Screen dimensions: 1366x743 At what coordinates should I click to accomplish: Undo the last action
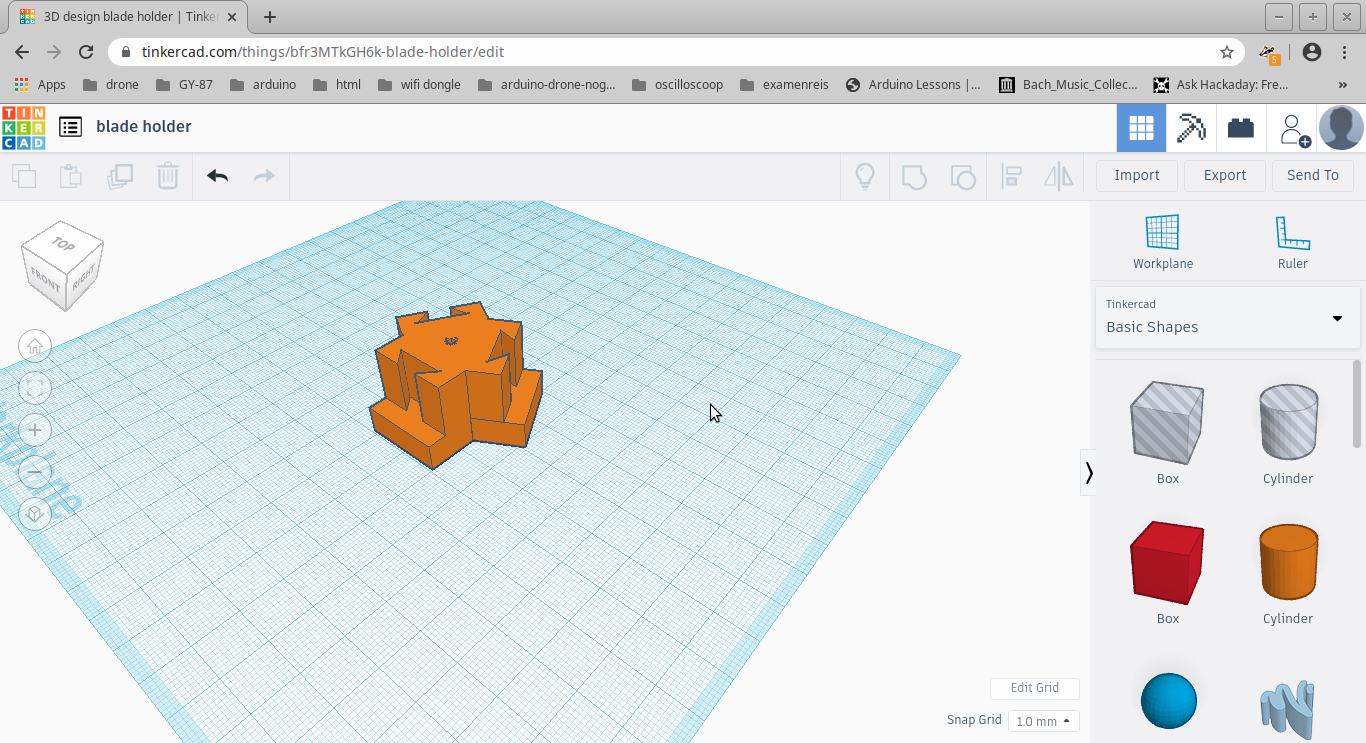coord(217,176)
